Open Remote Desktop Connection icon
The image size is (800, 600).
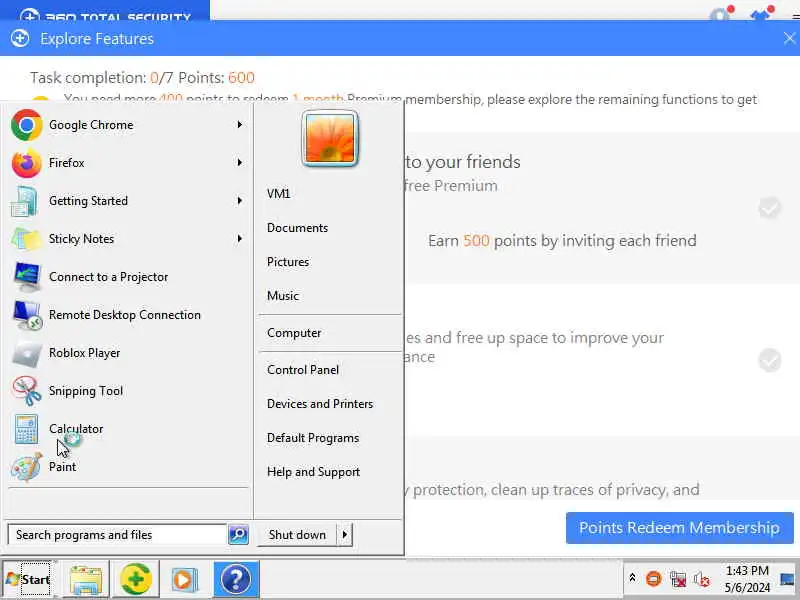[x=27, y=315]
